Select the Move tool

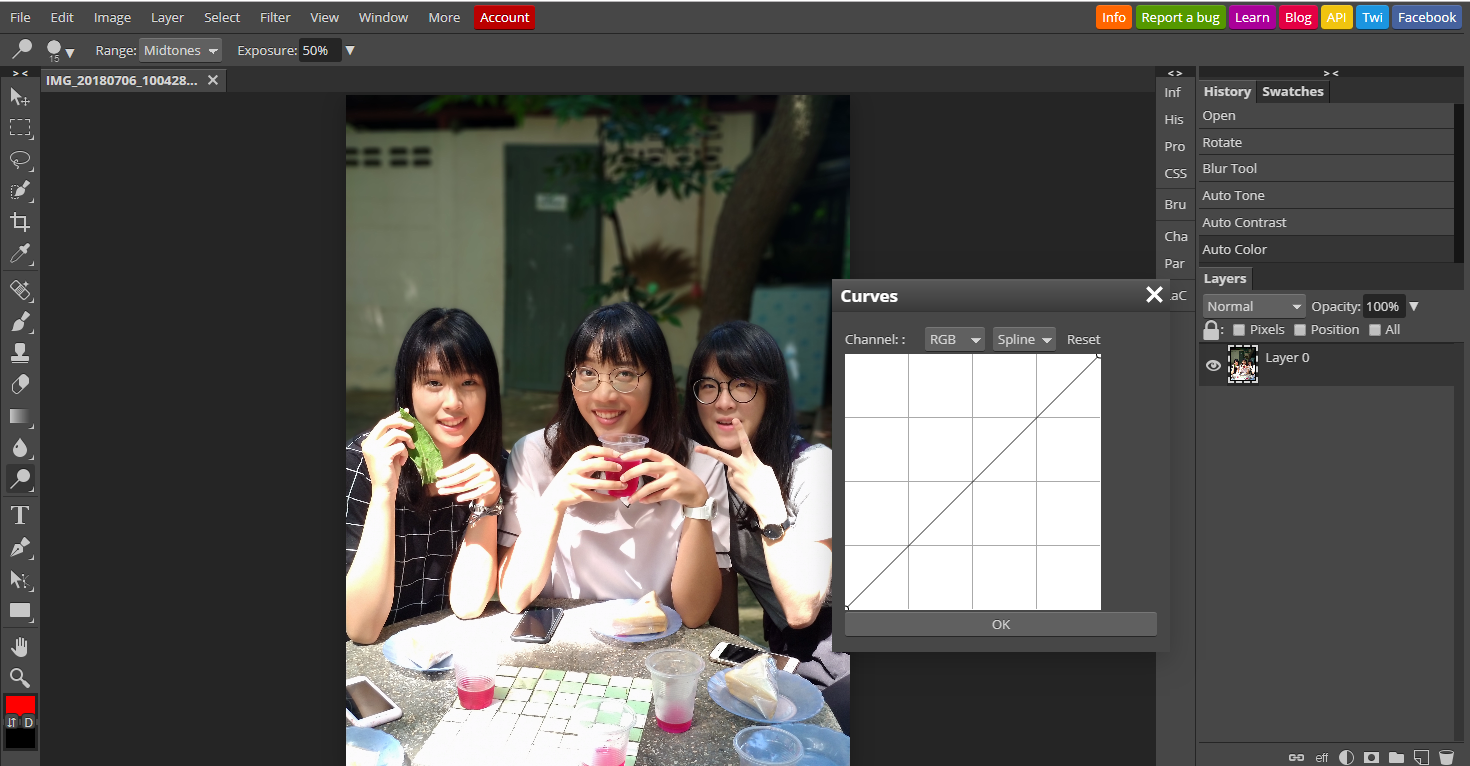[x=20, y=97]
